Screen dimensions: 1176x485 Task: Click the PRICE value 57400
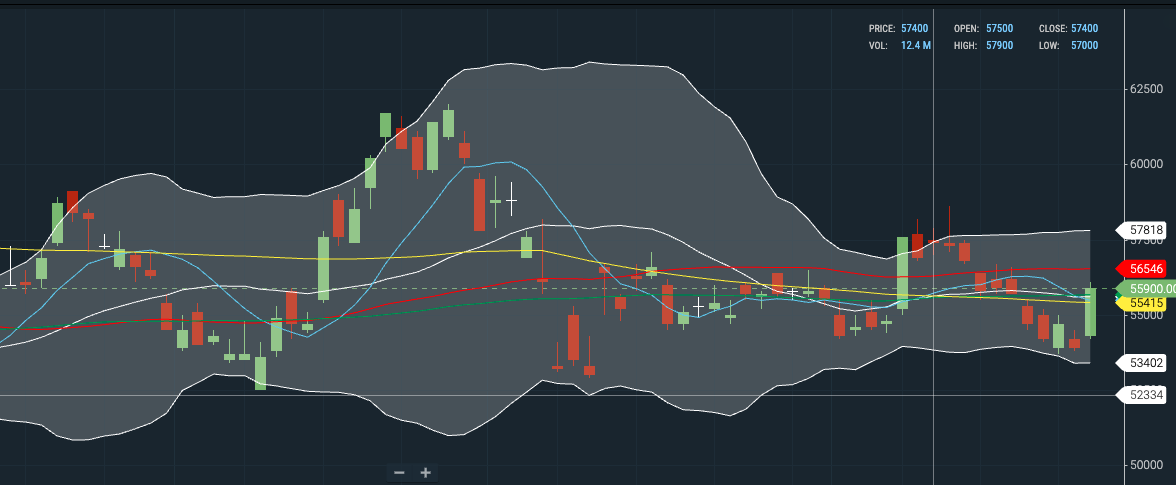click(x=914, y=29)
